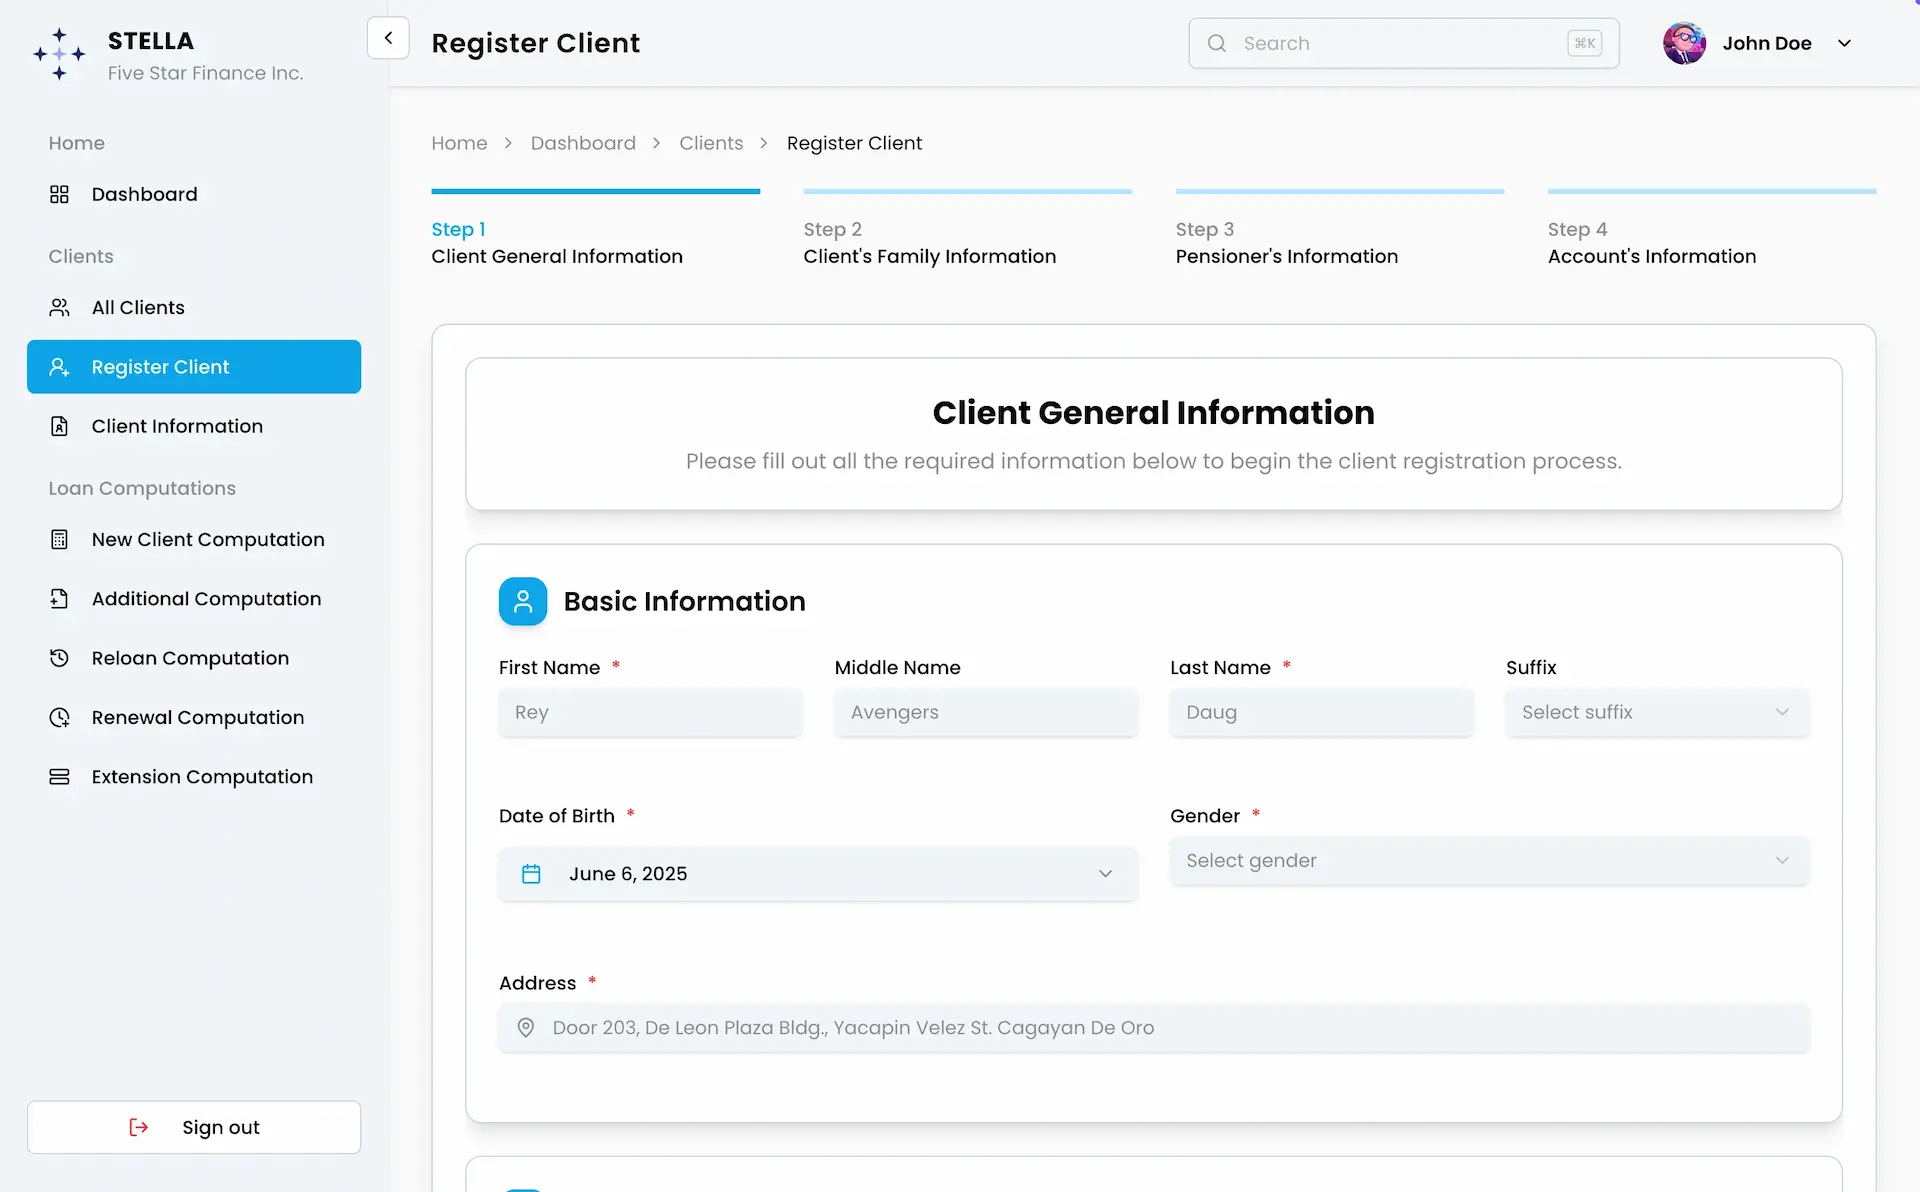1920x1192 pixels.
Task: Click John Doe's avatar picture
Action: pyautogui.click(x=1684, y=43)
